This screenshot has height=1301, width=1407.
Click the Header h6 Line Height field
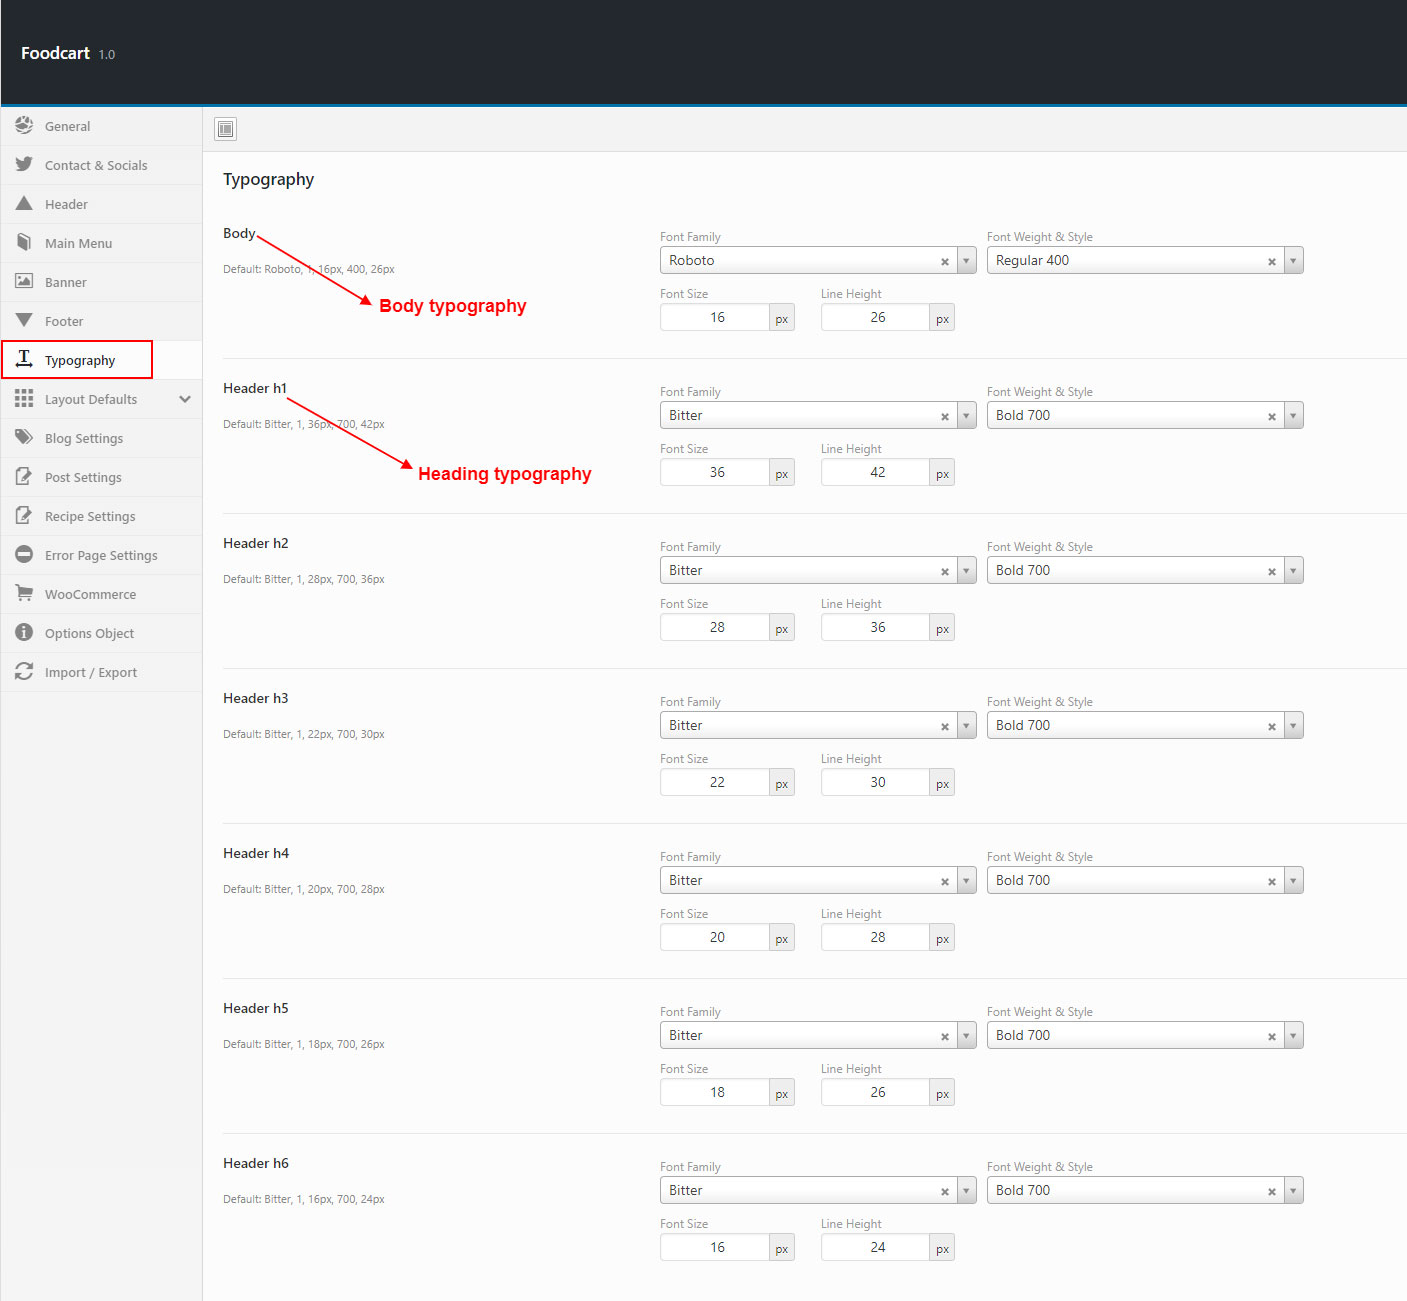click(x=877, y=1247)
